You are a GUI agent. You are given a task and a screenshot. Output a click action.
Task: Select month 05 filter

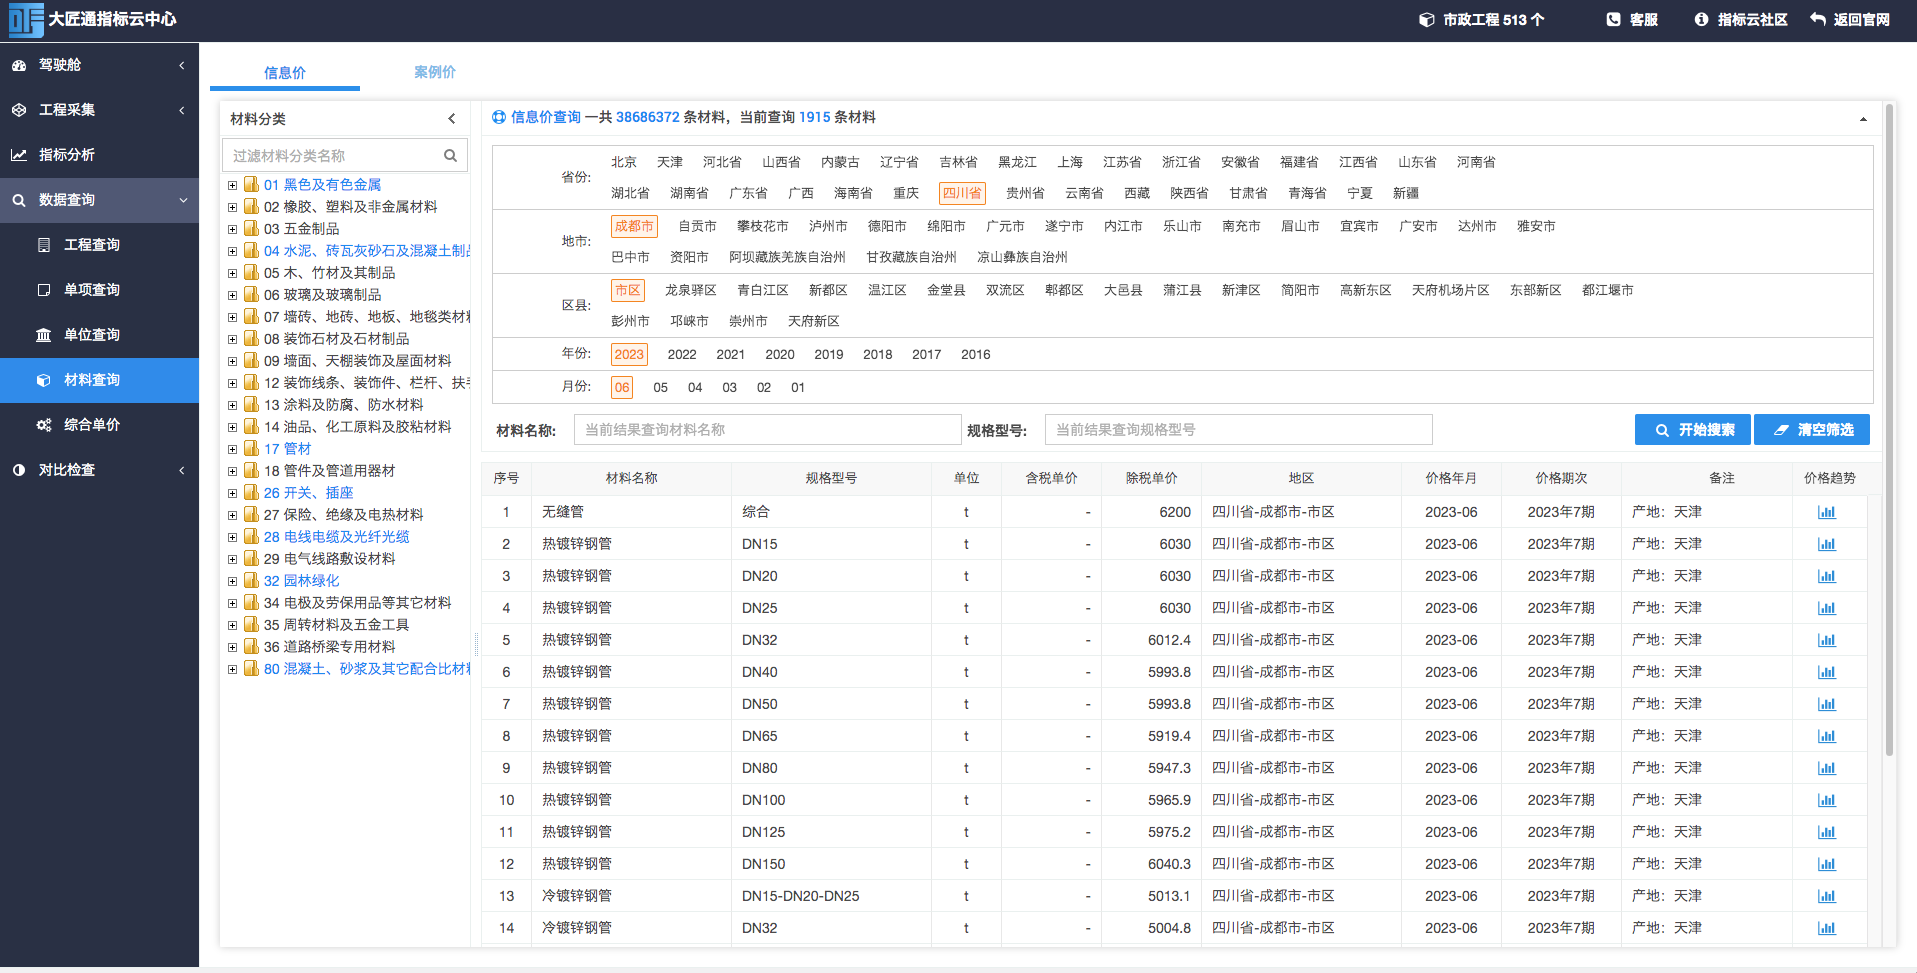tap(660, 387)
